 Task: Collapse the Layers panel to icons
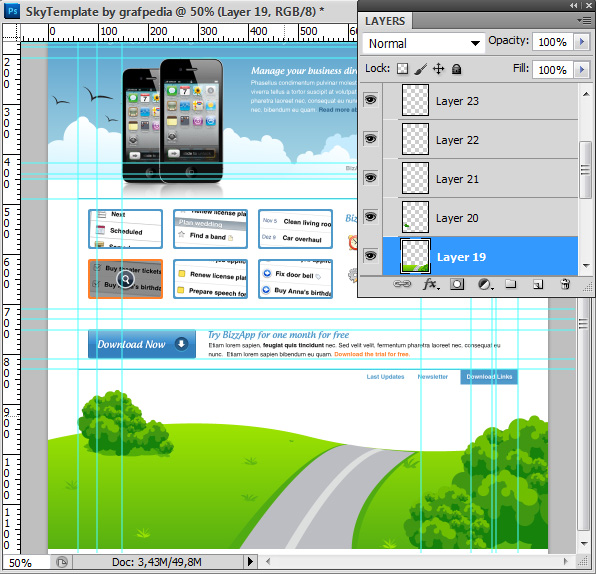pos(574,5)
